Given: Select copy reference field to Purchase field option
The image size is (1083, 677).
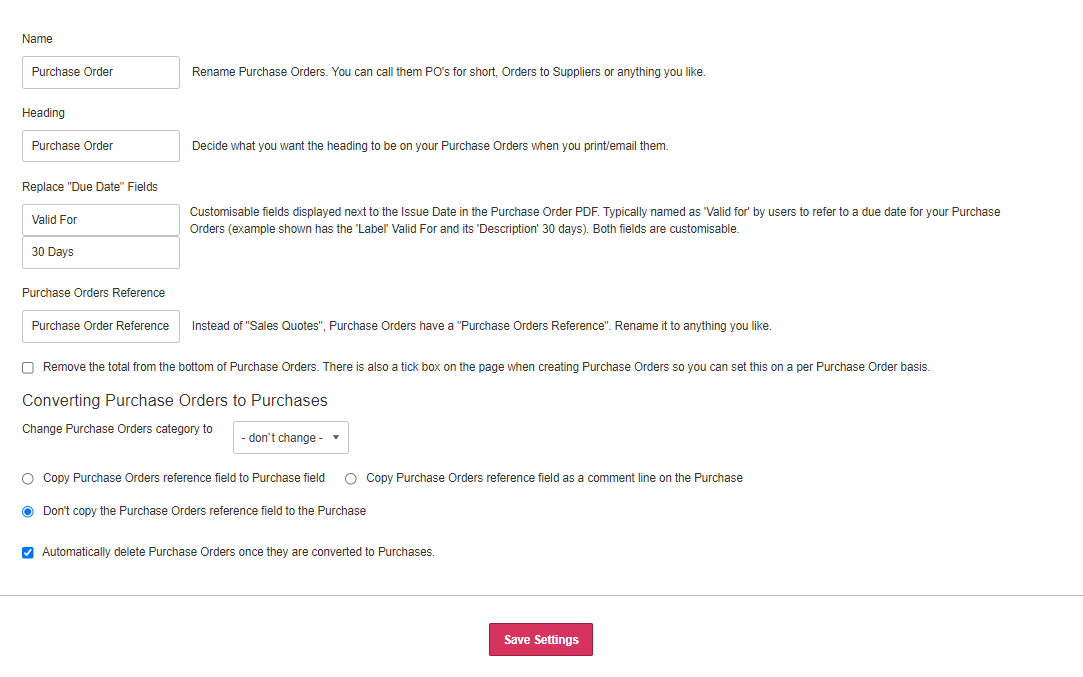Looking at the screenshot, I should click(x=27, y=478).
